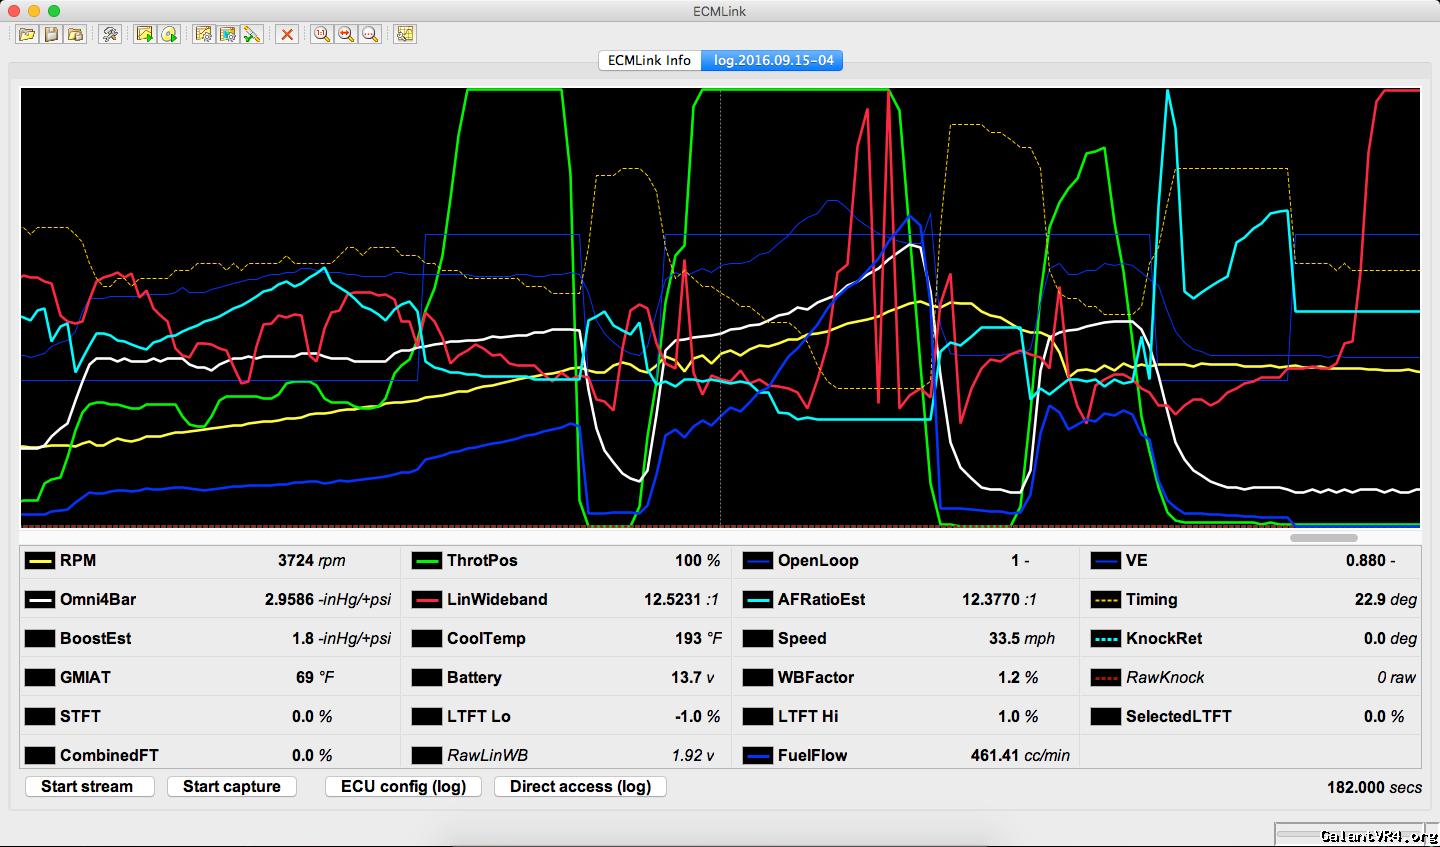
Task: Click the black BoostEst color swatch
Action: pos(40,639)
